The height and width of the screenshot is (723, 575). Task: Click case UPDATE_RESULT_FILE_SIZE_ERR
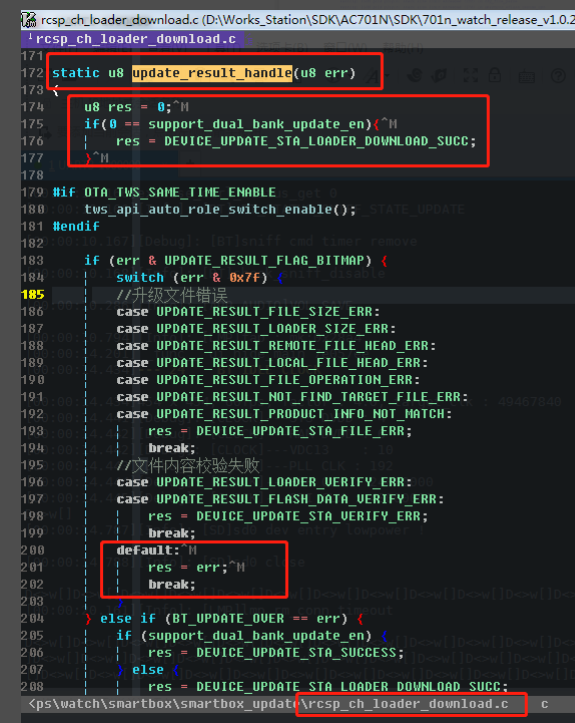(x=248, y=312)
